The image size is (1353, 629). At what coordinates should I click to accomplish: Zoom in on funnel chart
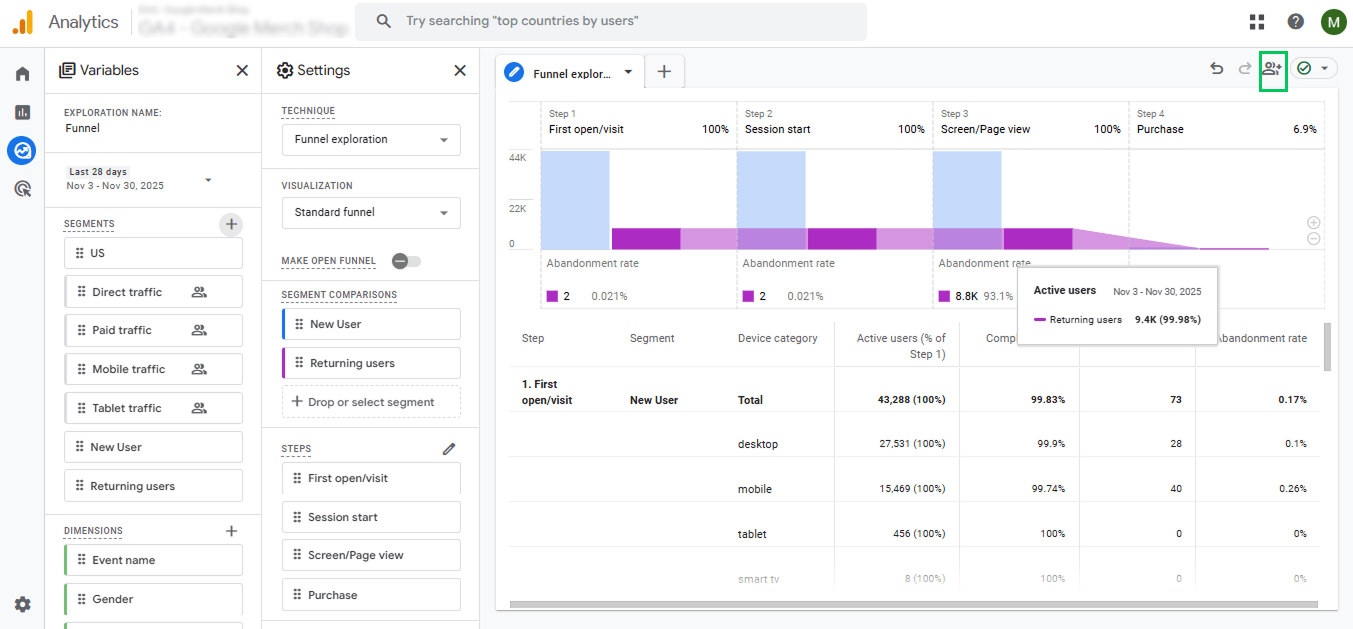[x=1313, y=223]
